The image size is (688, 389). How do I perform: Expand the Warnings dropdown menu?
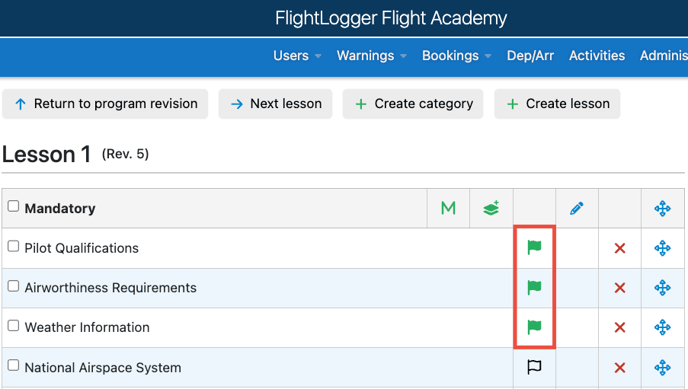point(372,56)
